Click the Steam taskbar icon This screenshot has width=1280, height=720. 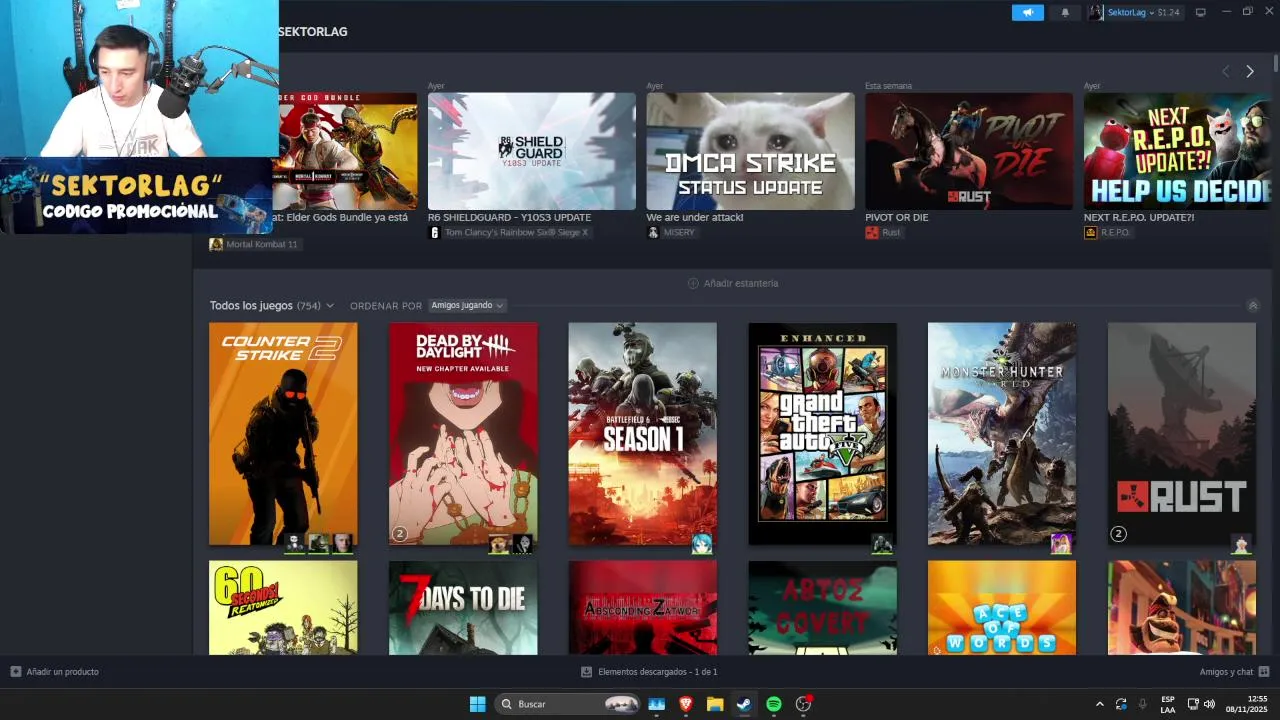[x=744, y=704]
